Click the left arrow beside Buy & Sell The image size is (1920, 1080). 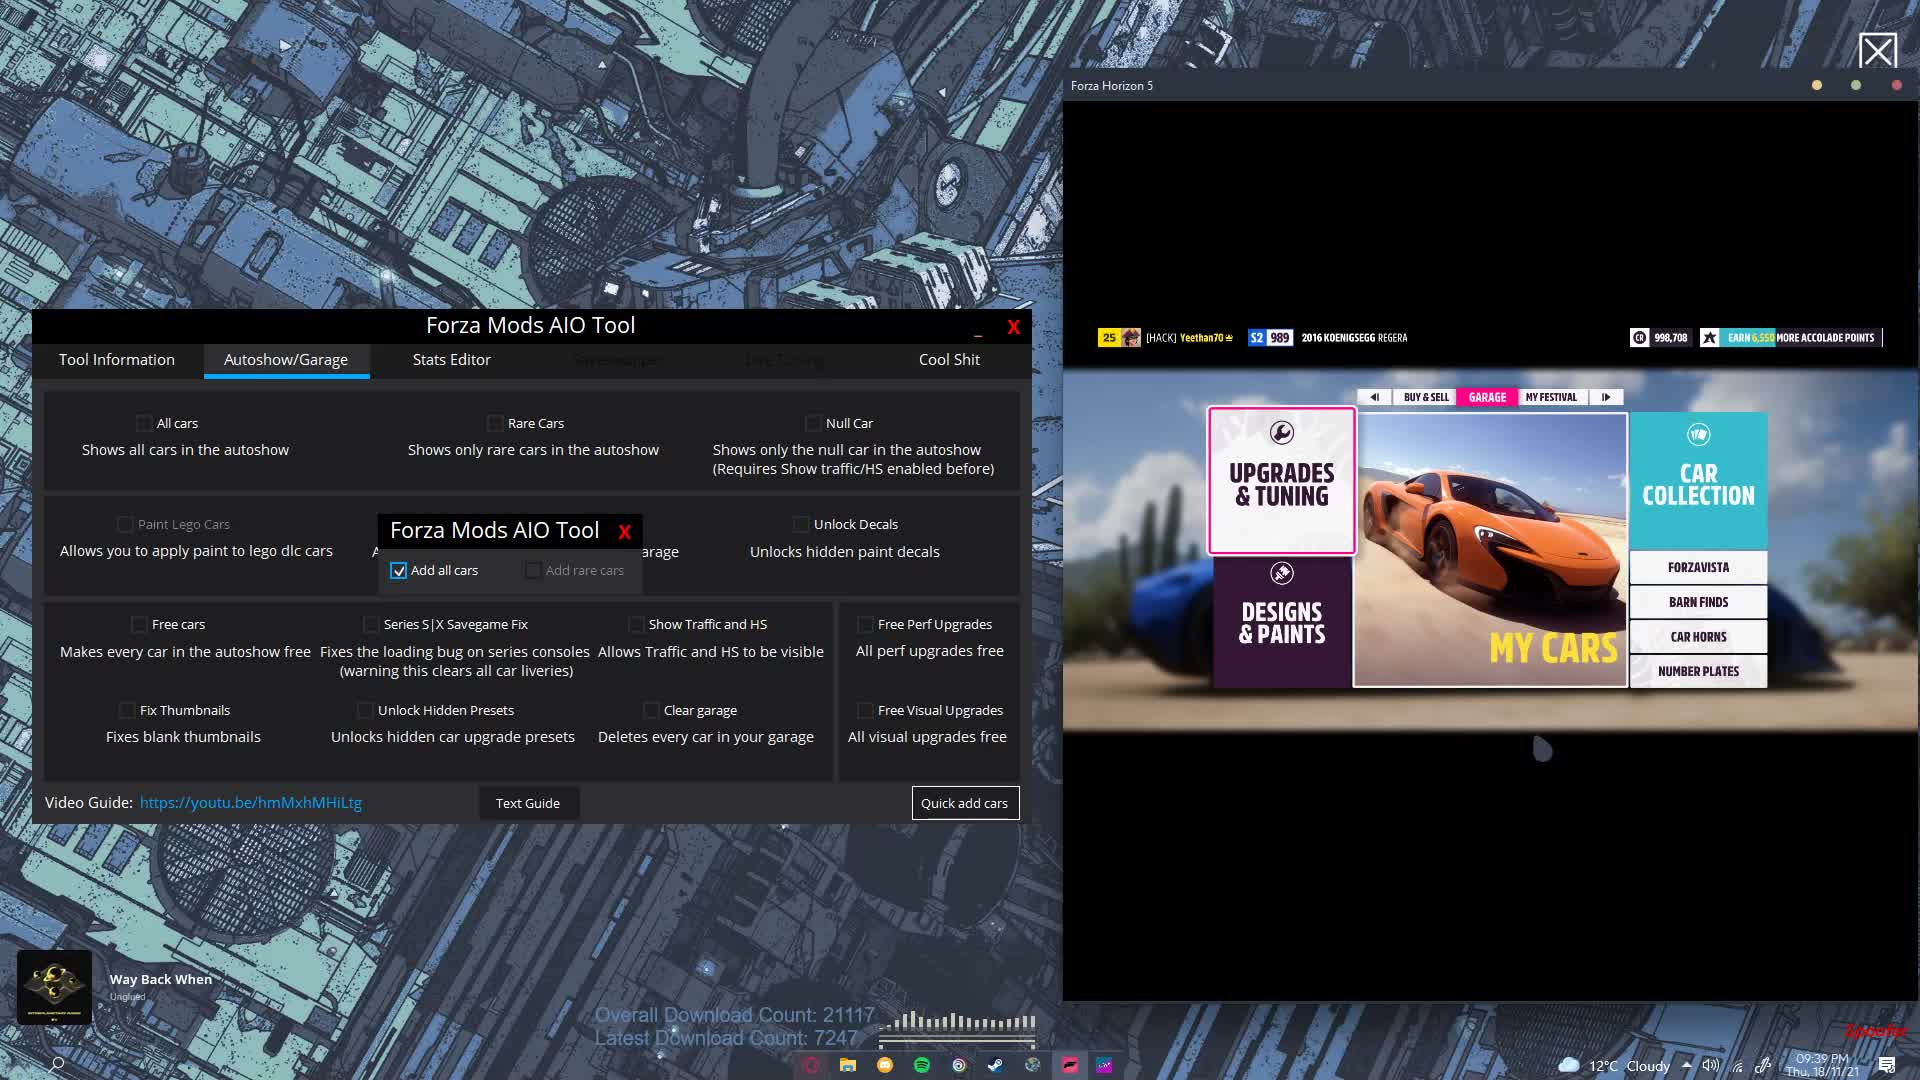coord(1373,397)
